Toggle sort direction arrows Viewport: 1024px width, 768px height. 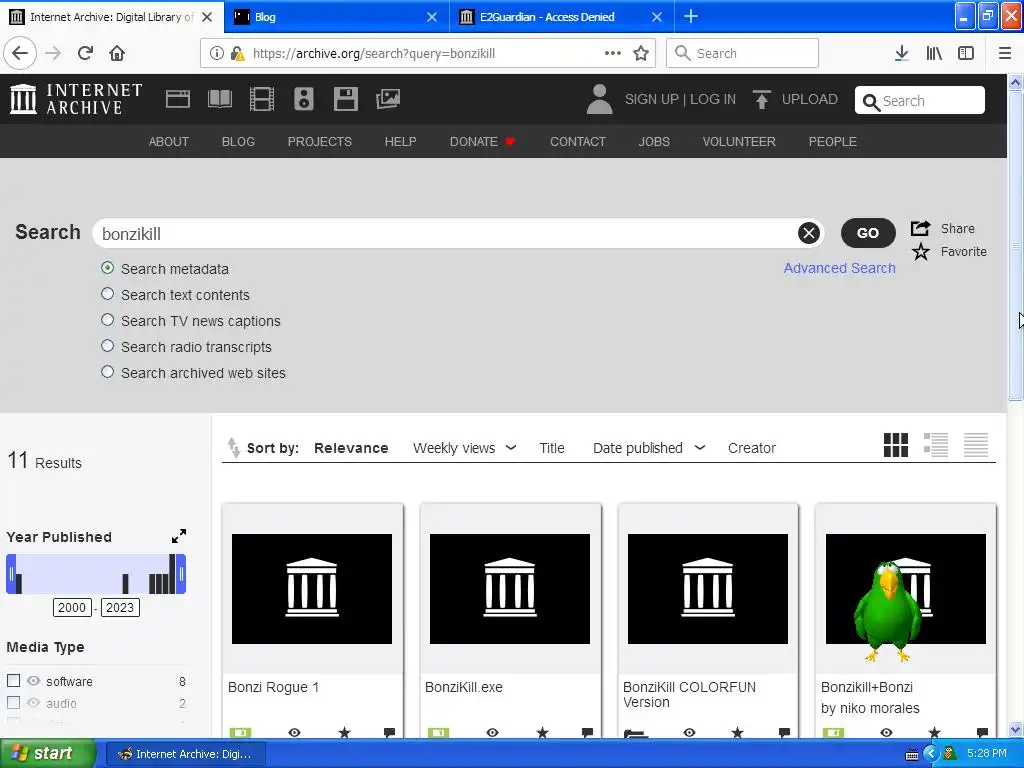coord(233,448)
